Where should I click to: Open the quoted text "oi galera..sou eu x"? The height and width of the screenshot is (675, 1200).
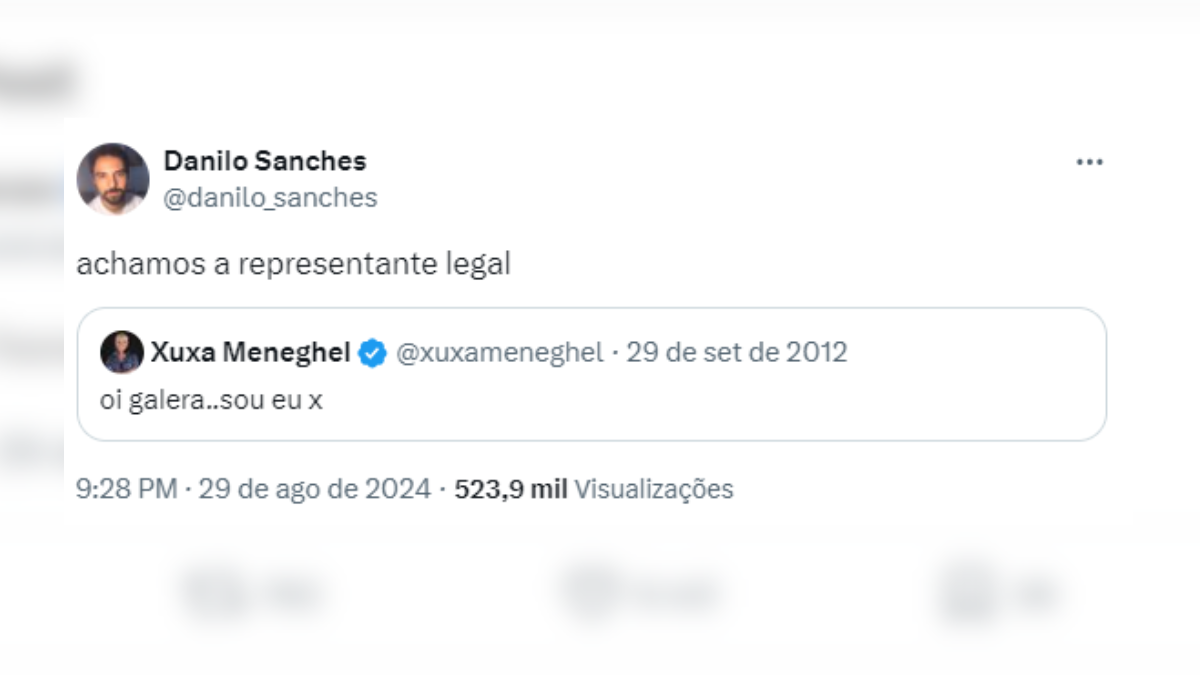point(212,401)
